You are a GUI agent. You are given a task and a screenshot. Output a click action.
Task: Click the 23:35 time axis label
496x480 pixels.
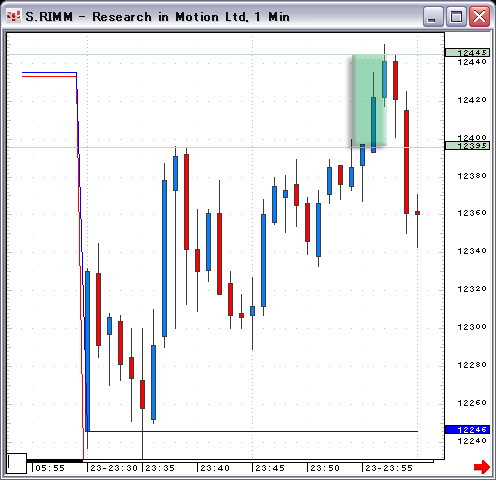pyautogui.click(x=160, y=468)
